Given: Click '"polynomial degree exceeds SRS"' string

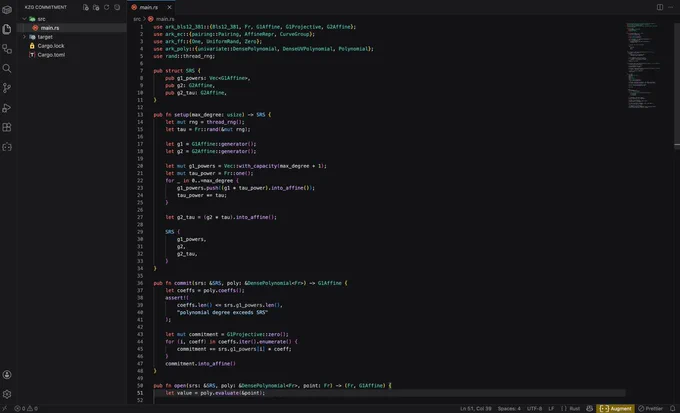Looking at the screenshot, I should (x=222, y=312).
